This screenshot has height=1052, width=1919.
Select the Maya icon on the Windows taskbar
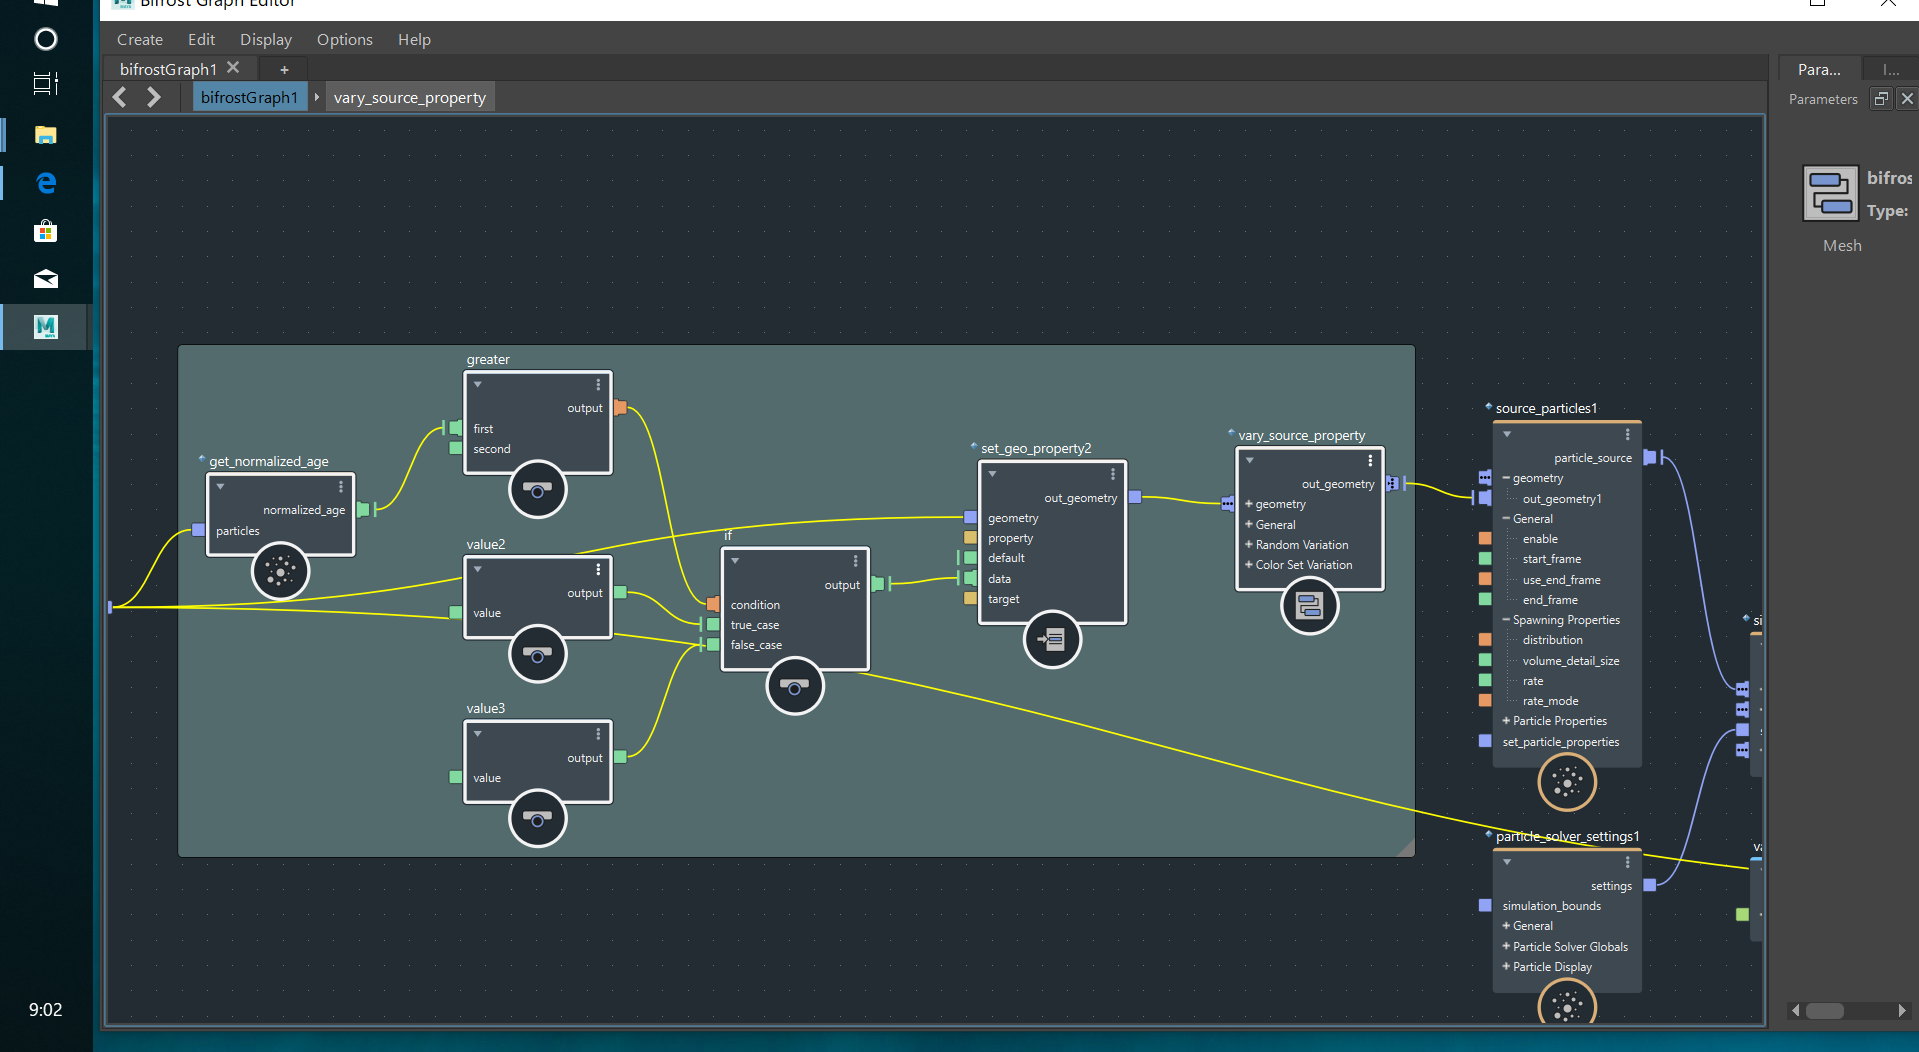point(45,326)
